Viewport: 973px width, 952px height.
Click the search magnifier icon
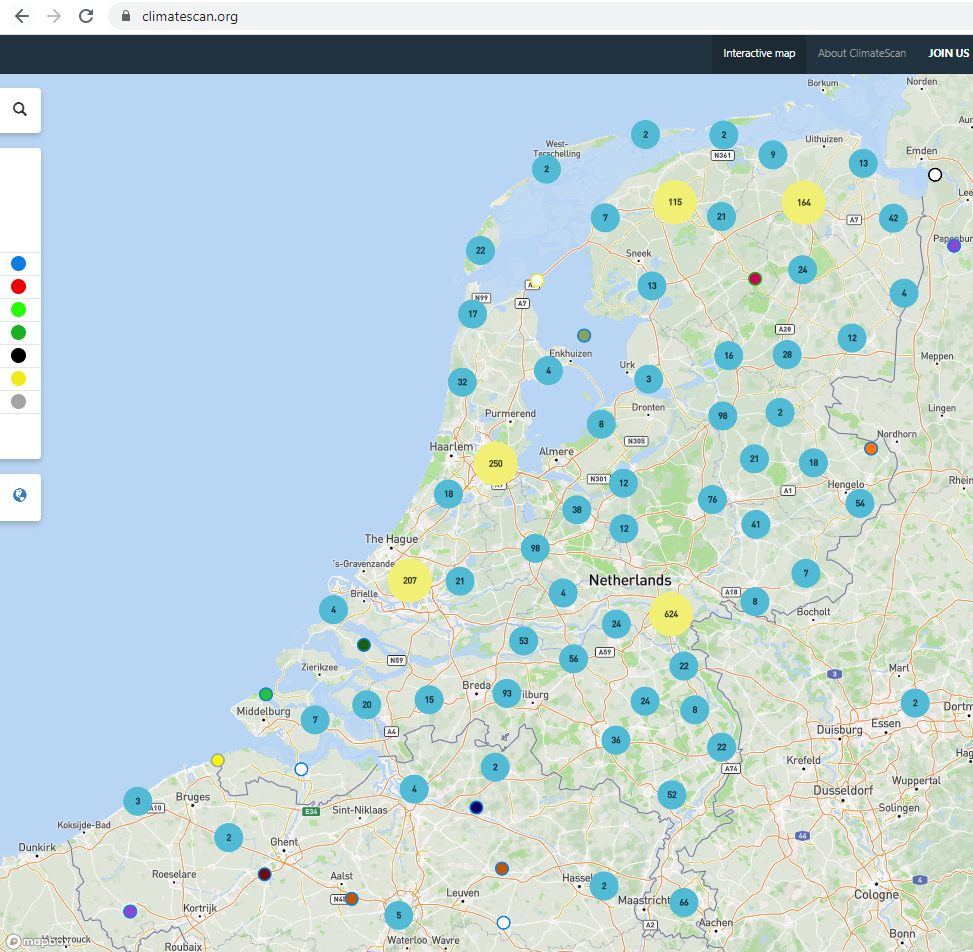click(20, 110)
